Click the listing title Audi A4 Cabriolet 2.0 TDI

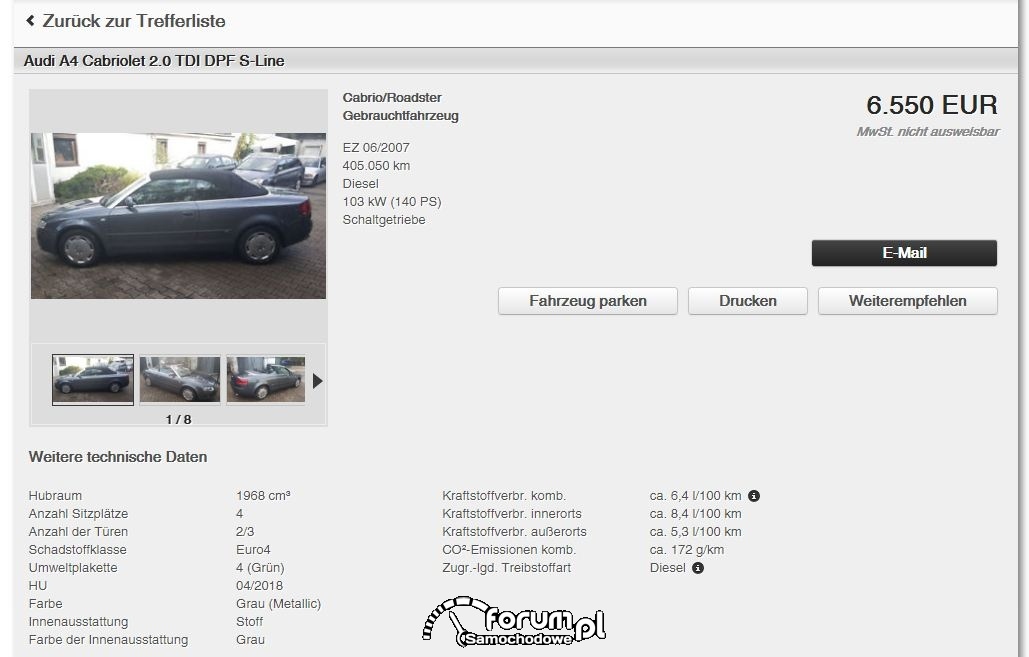[154, 61]
